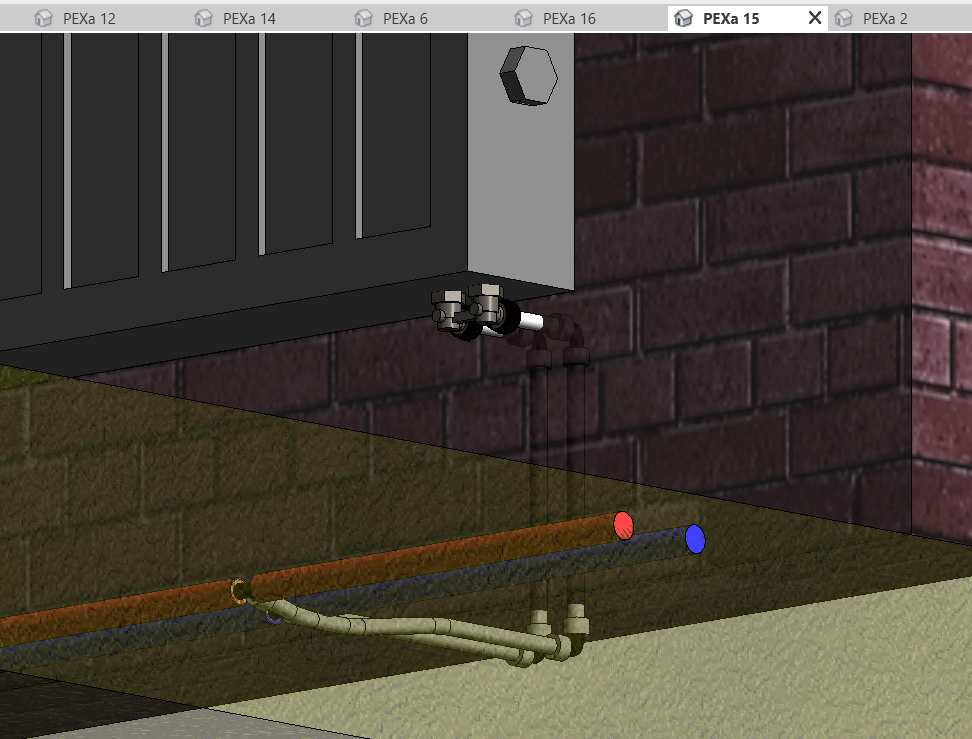
Task: Click the 3D view icon on PEXa 2
Action: point(844,18)
